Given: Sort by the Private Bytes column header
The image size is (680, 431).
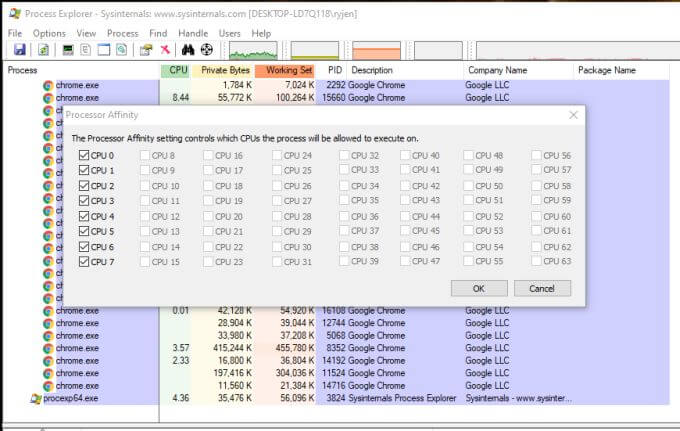Looking at the screenshot, I should pyautogui.click(x=222, y=70).
